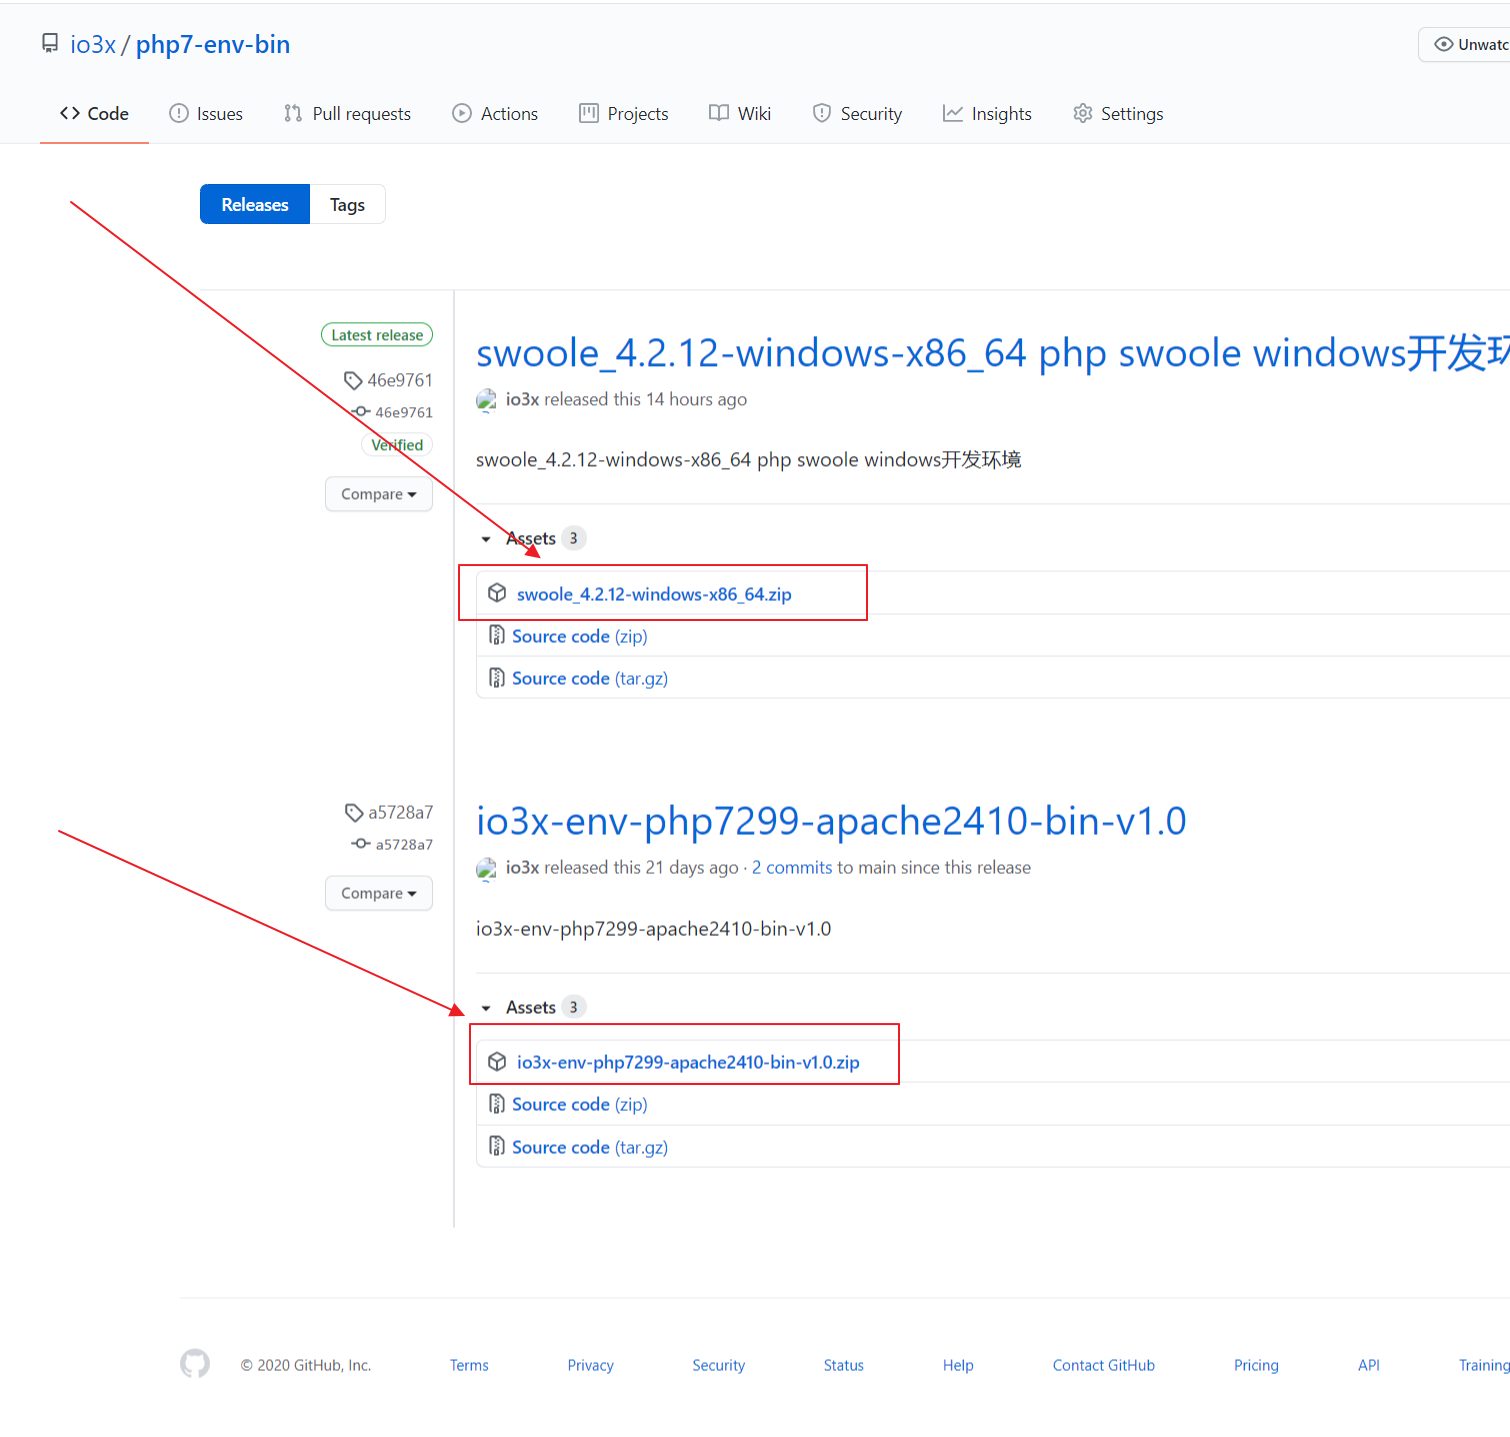Open Contact GitHub footer link

(x=1104, y=1365)
